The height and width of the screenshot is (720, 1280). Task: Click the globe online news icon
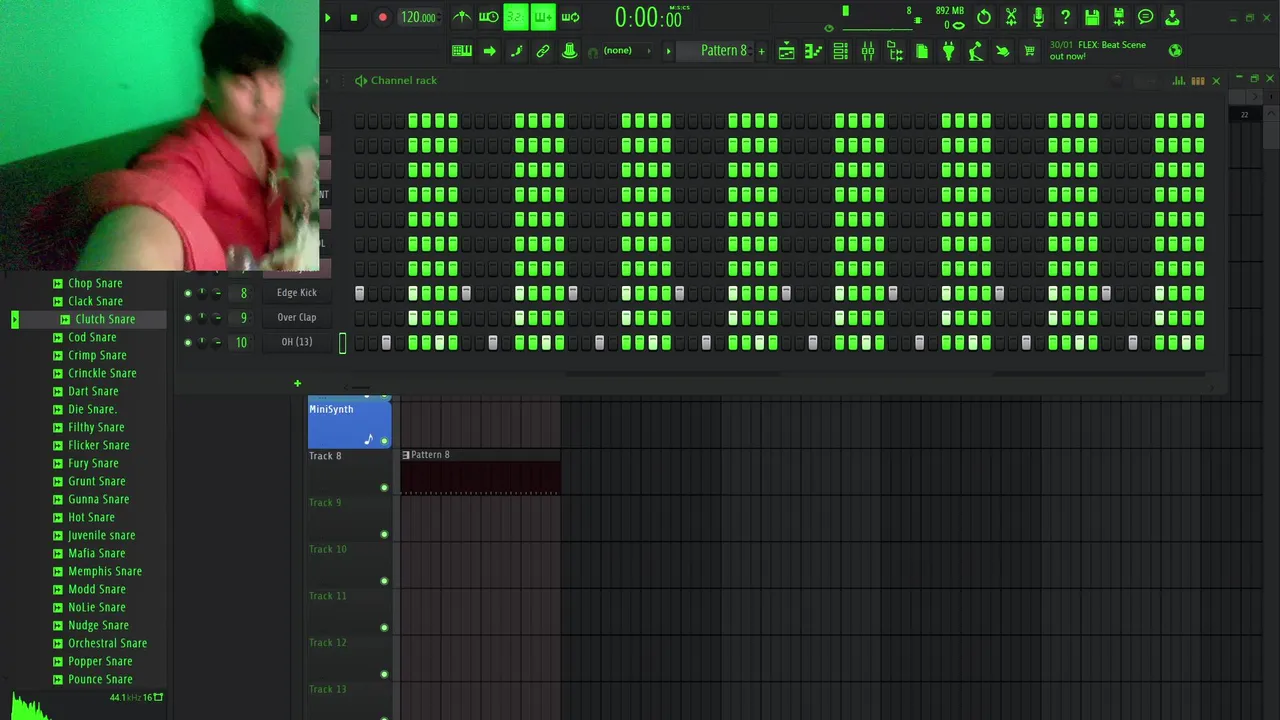(1175, 51)
